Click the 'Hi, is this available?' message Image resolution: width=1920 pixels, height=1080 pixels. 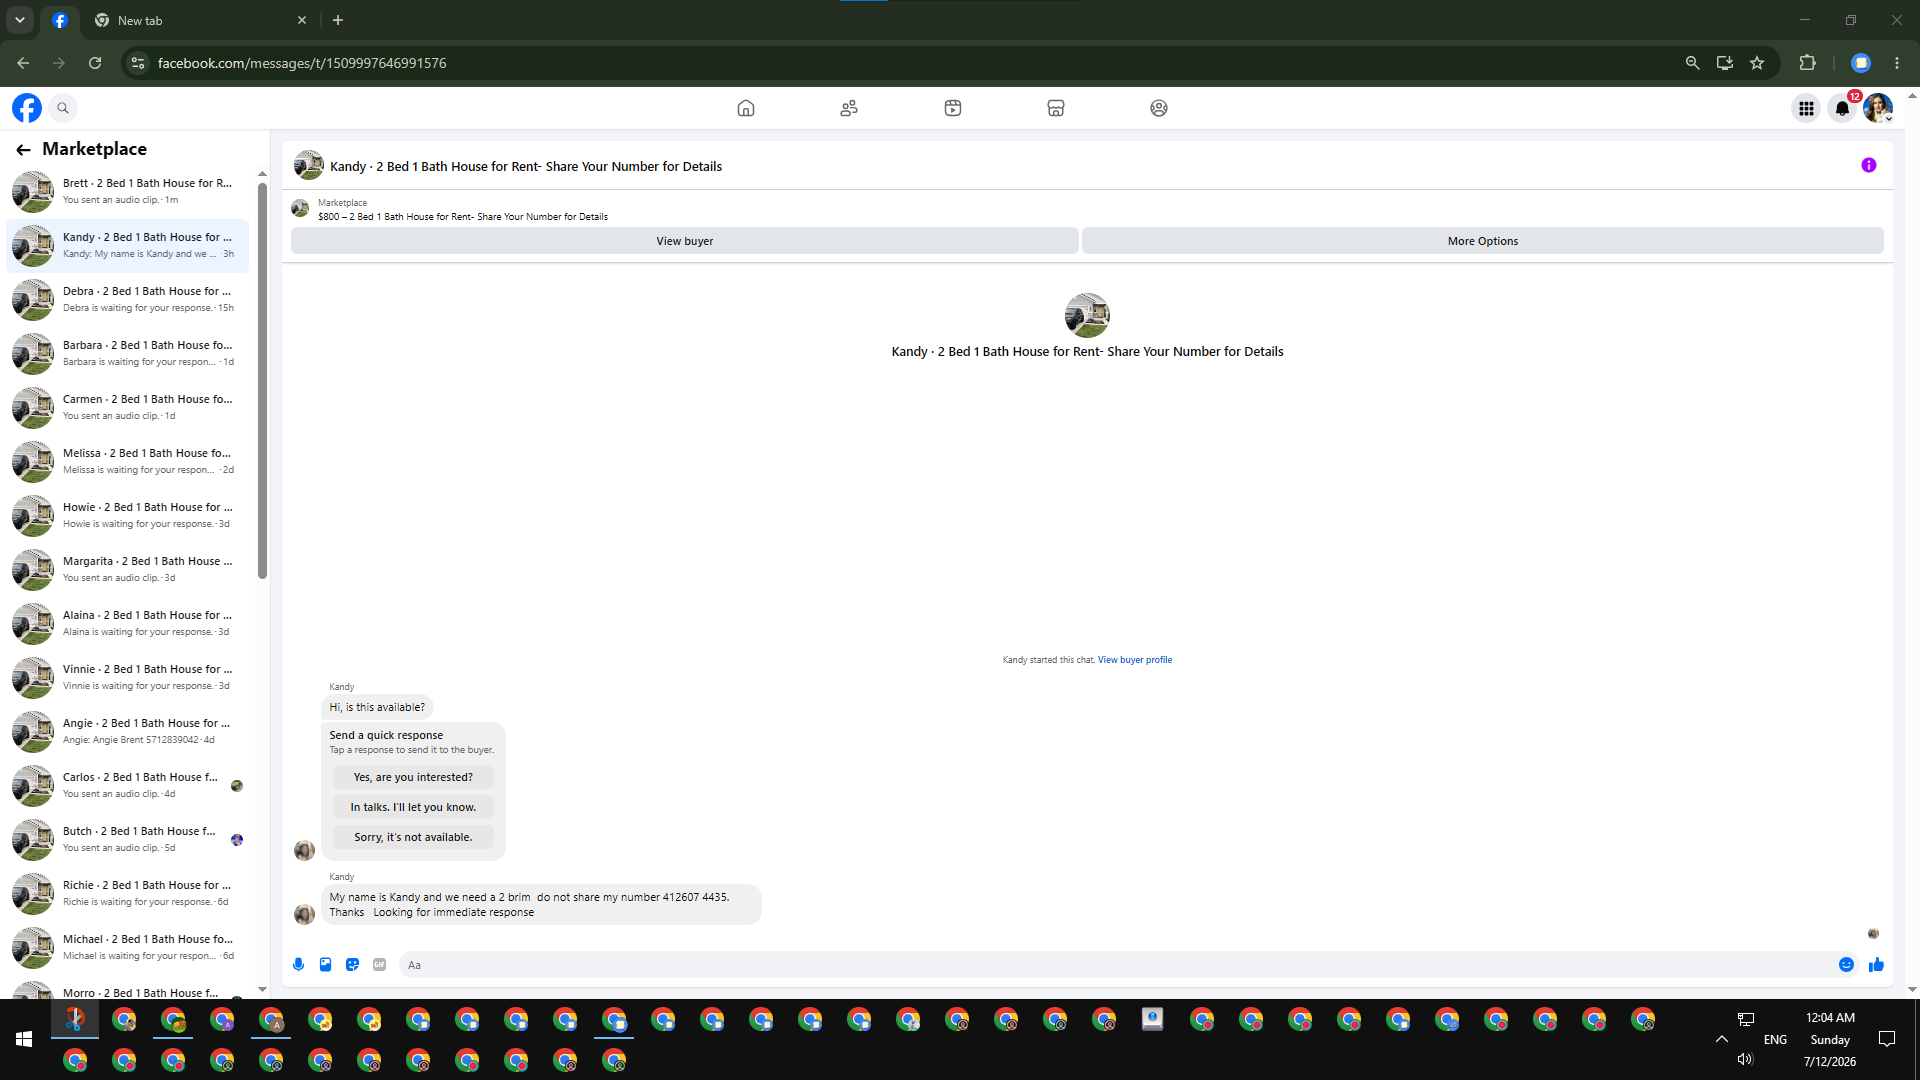(x=377, y=707)
